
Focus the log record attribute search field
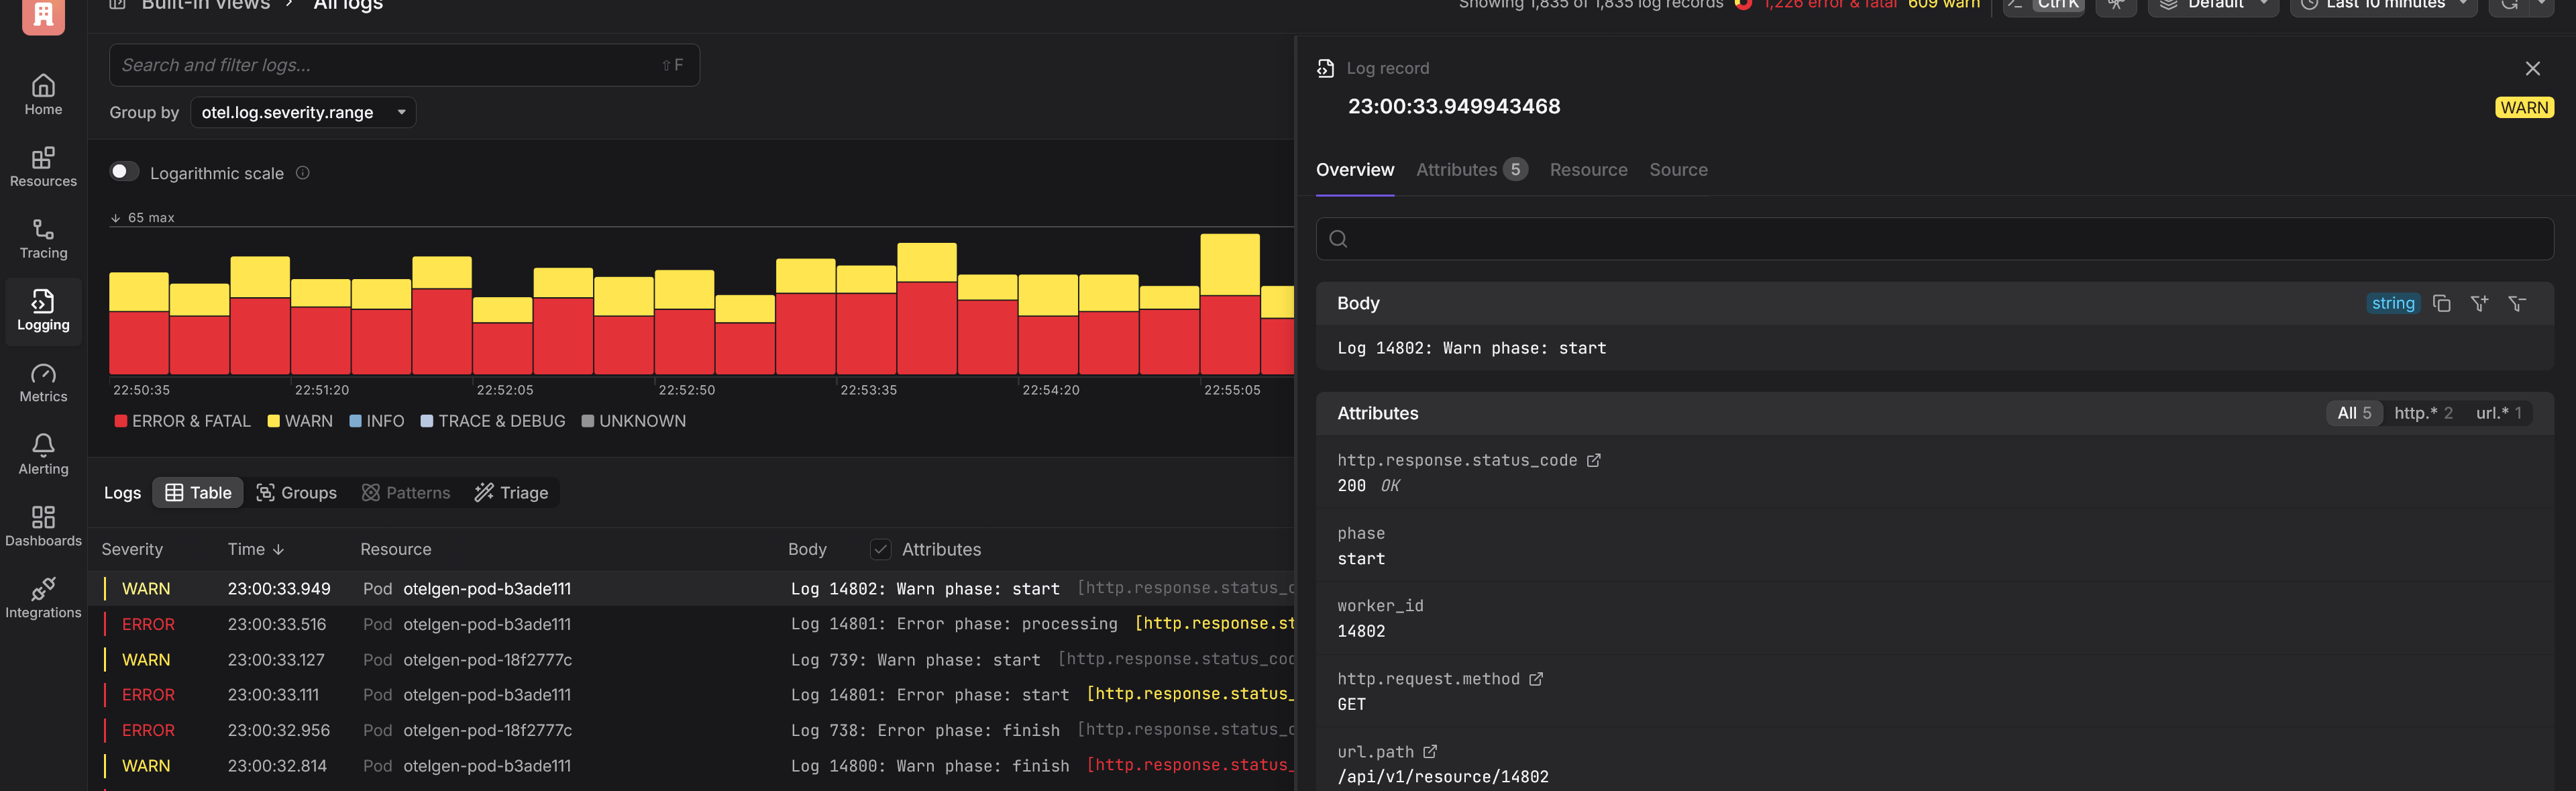1934,238
